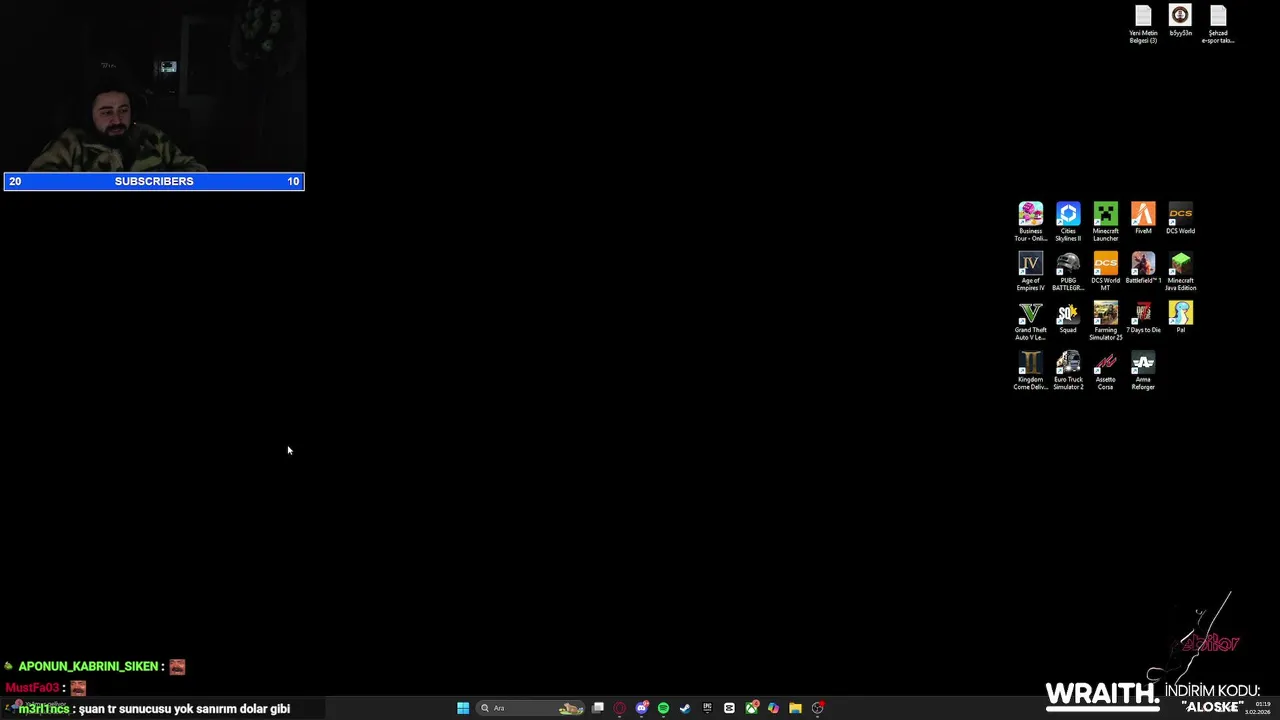This screenshot has height=720, width=1280.
Task: Open Steam from the taskbar
Action: pyautogui.click(x=685, y=708)
